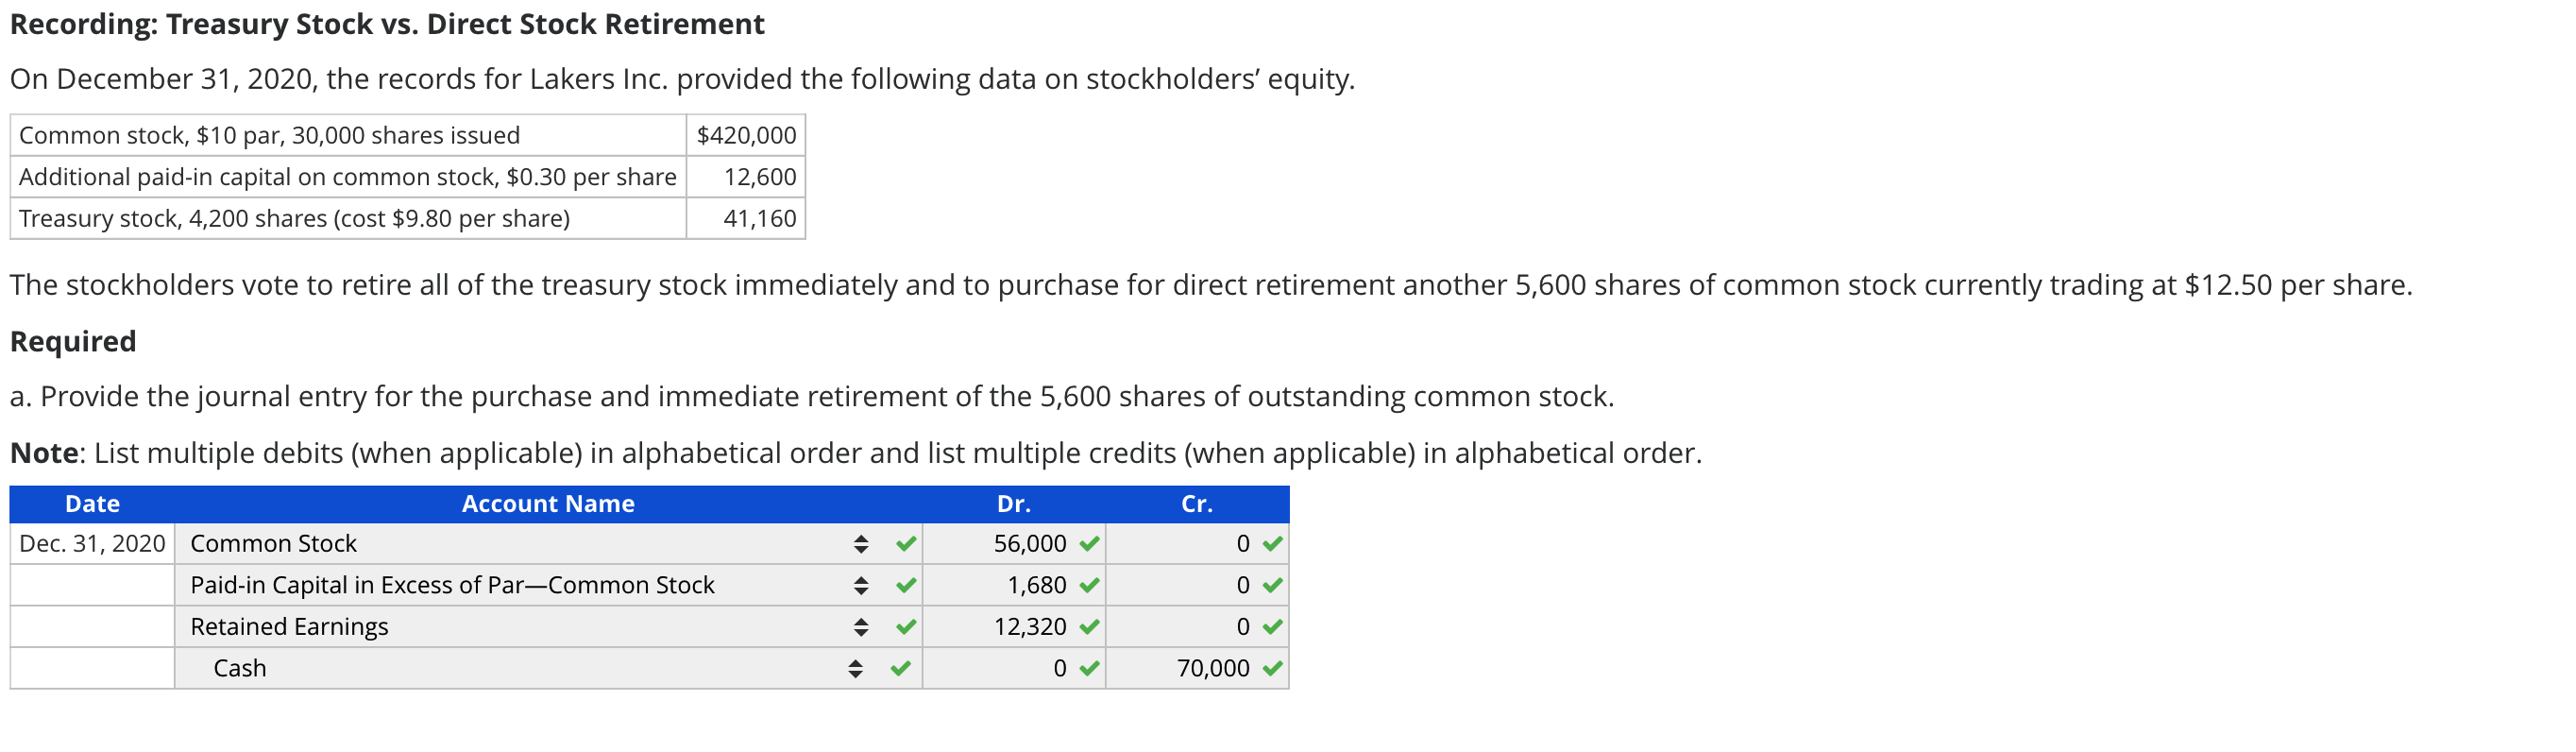The width and height of the screenshot is (2576, 752).
Task: Click the checkmark beside the 1,680 debit amount
Action: [x=1088, y=585]
